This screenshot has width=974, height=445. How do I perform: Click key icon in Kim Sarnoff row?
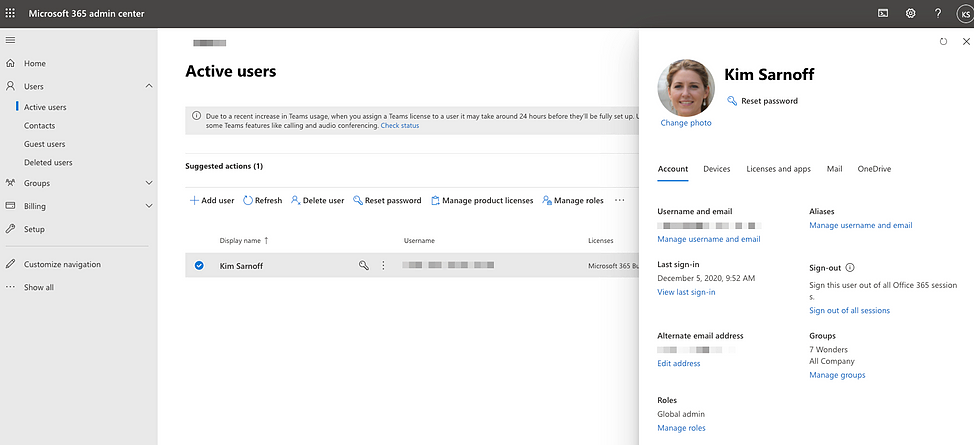pyautogui.click(x=364, y=265)
